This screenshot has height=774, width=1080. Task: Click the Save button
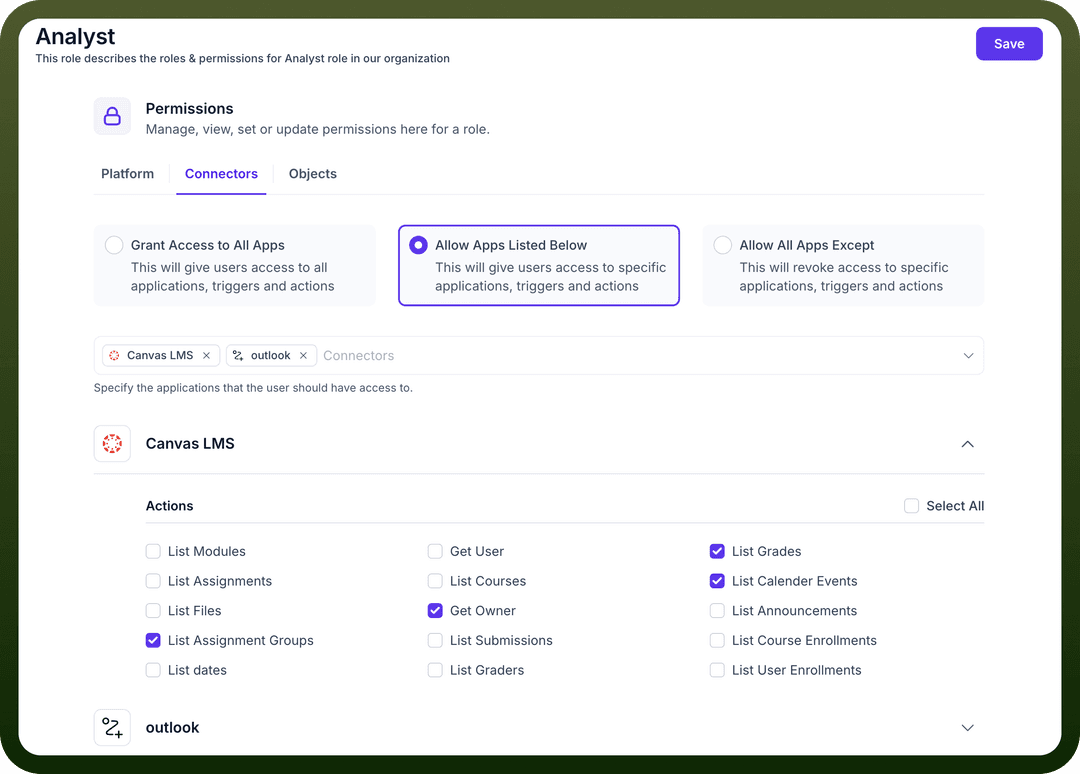[x=1009, y=44]
